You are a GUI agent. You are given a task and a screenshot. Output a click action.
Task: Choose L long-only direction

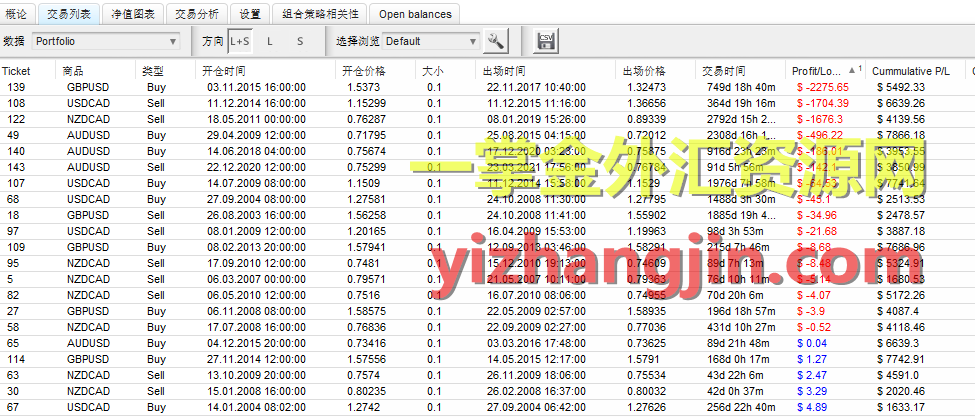tap(269, 41)
